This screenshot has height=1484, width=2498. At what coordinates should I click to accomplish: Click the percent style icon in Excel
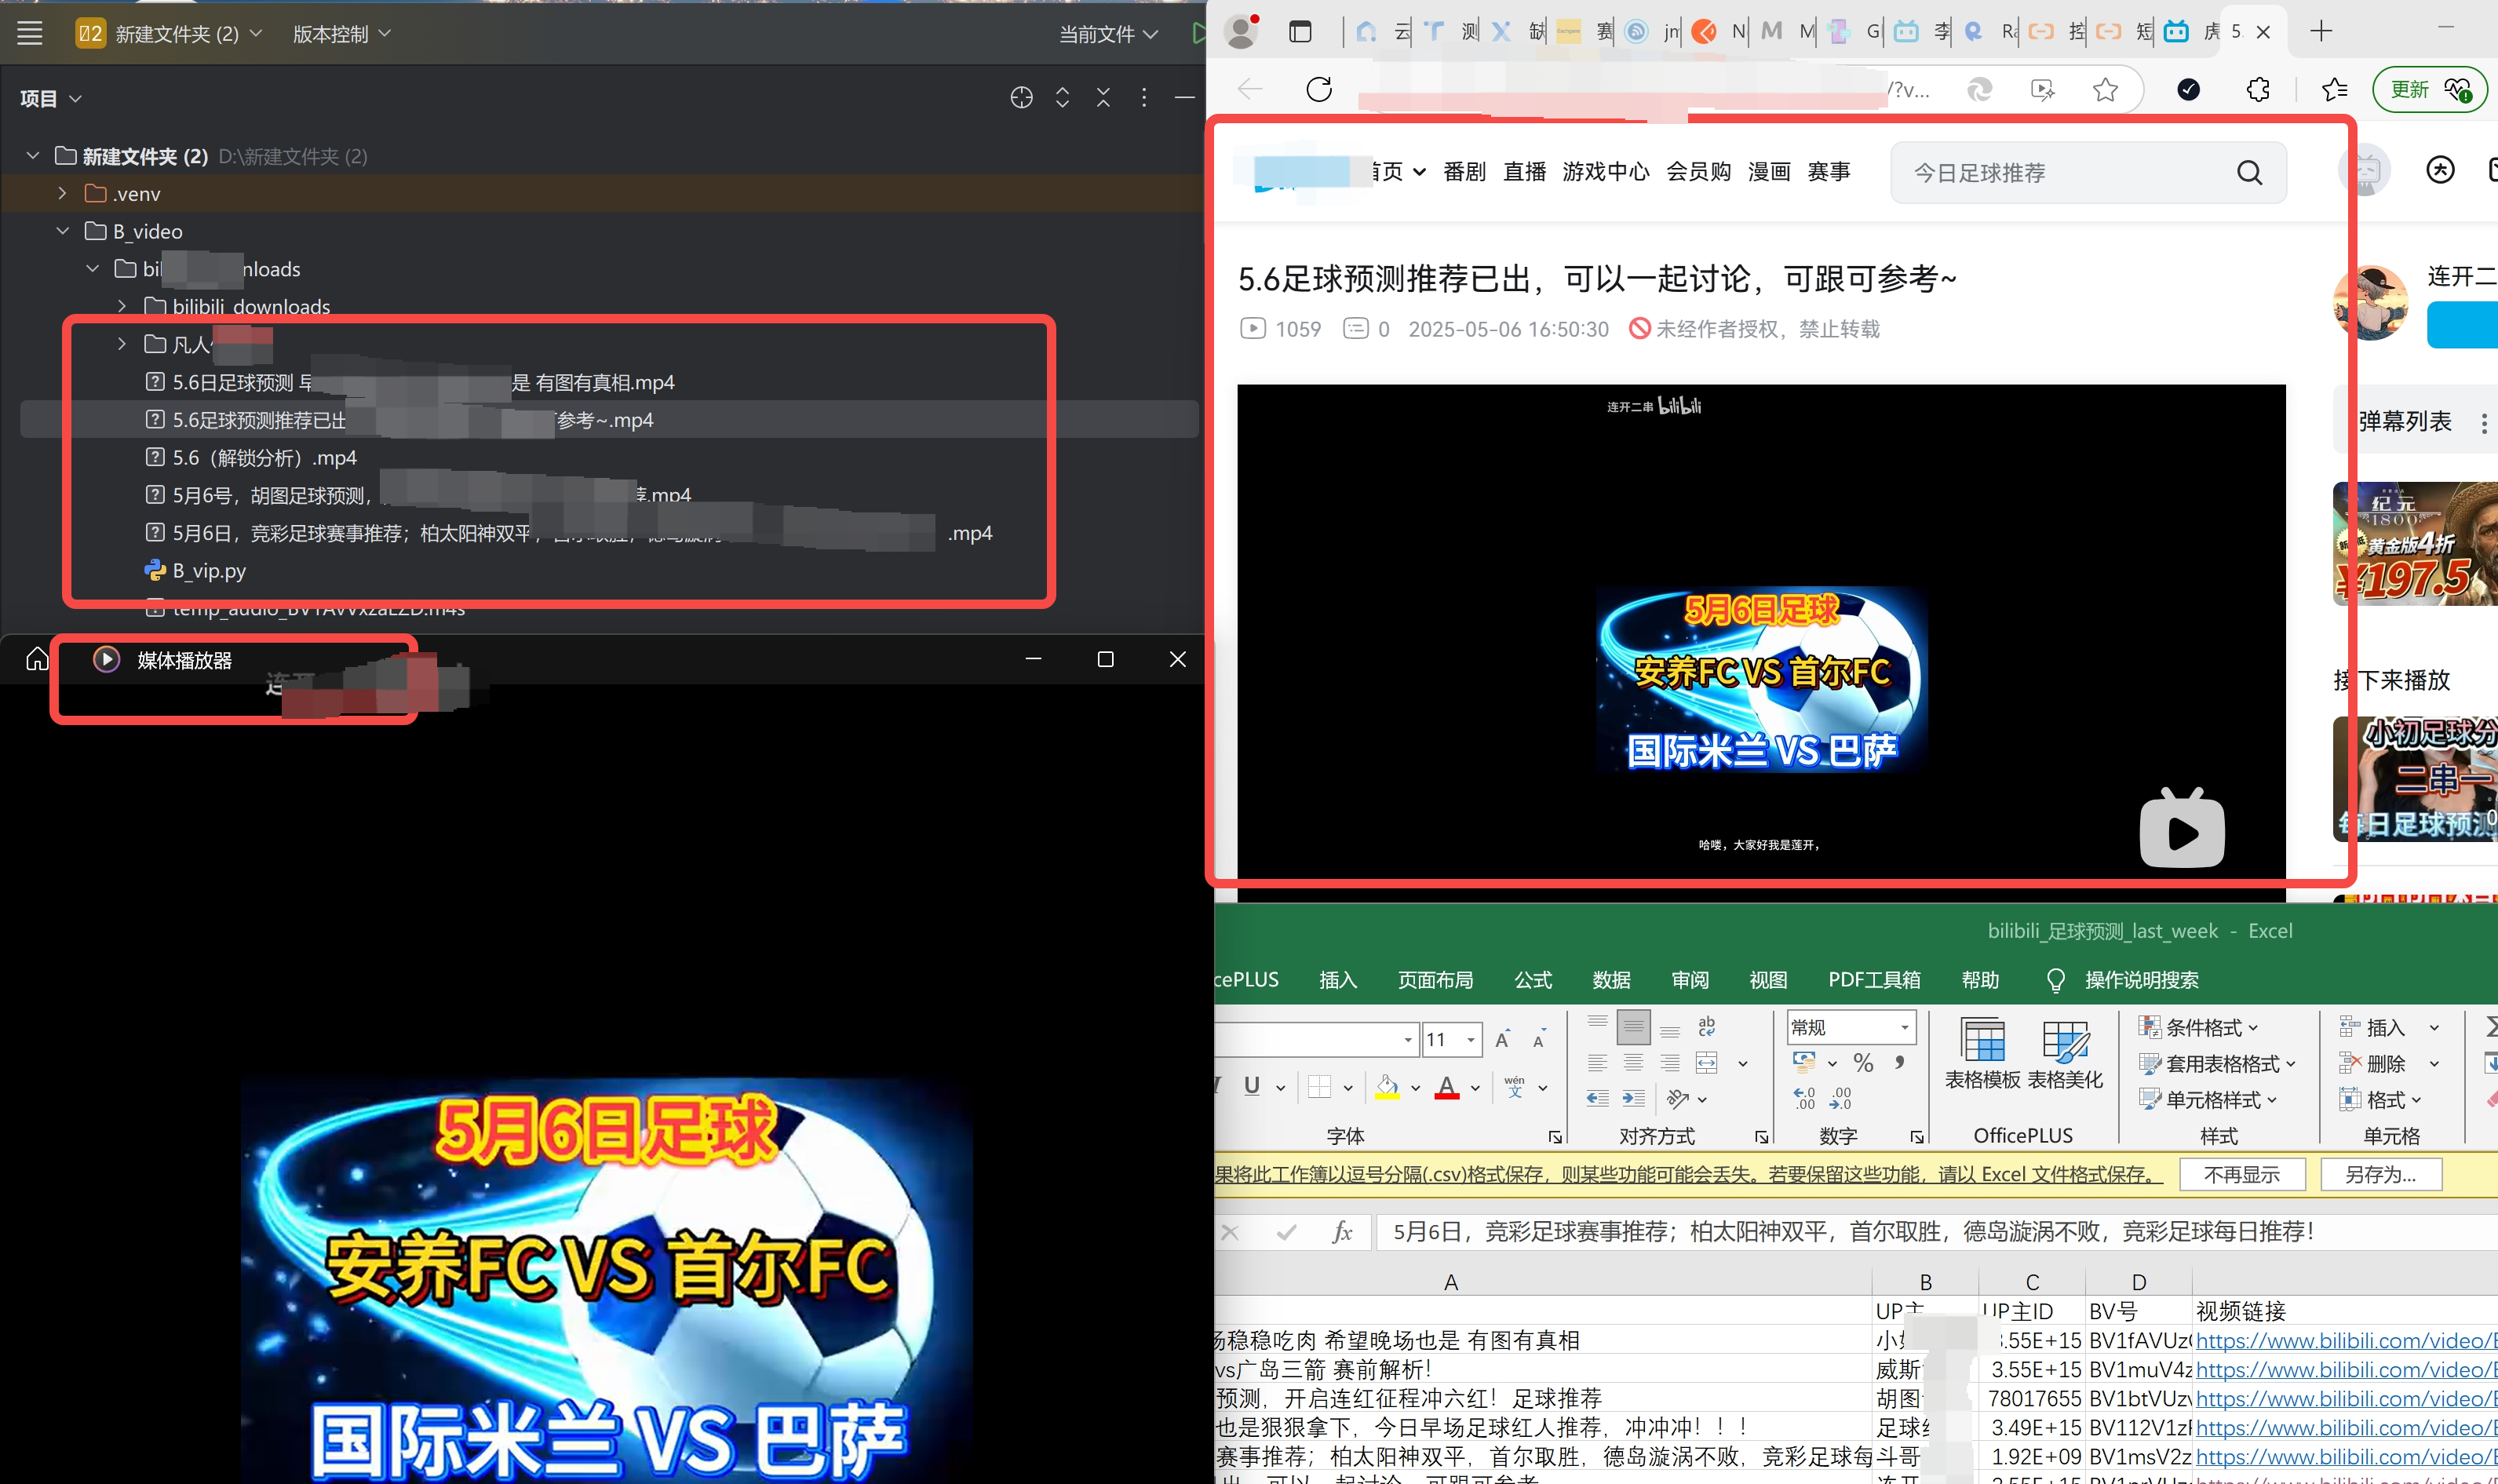point(1863,1062)
